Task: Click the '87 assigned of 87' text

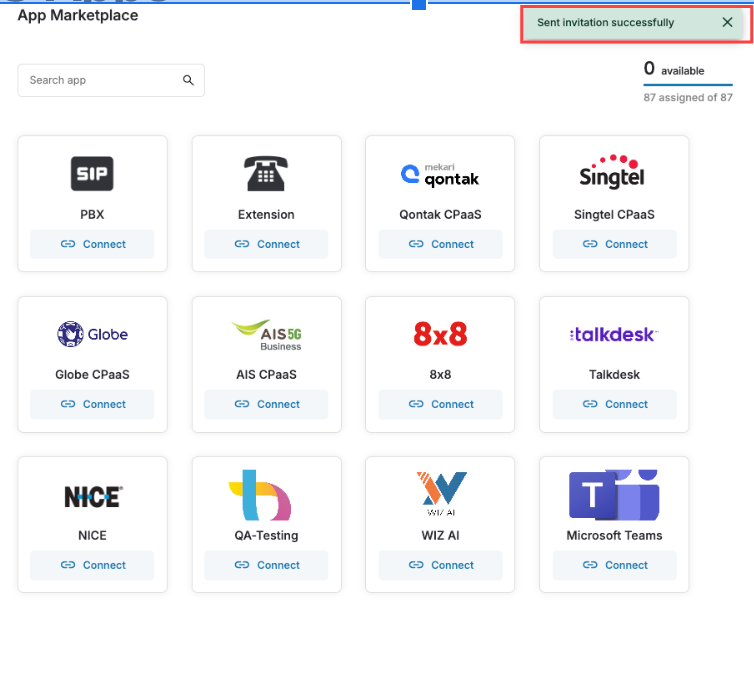Action: click(688, 98)
